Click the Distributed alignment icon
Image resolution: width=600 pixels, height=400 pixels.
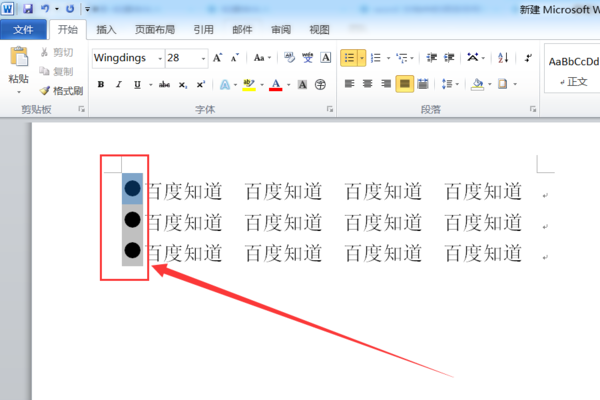[423, 83]
